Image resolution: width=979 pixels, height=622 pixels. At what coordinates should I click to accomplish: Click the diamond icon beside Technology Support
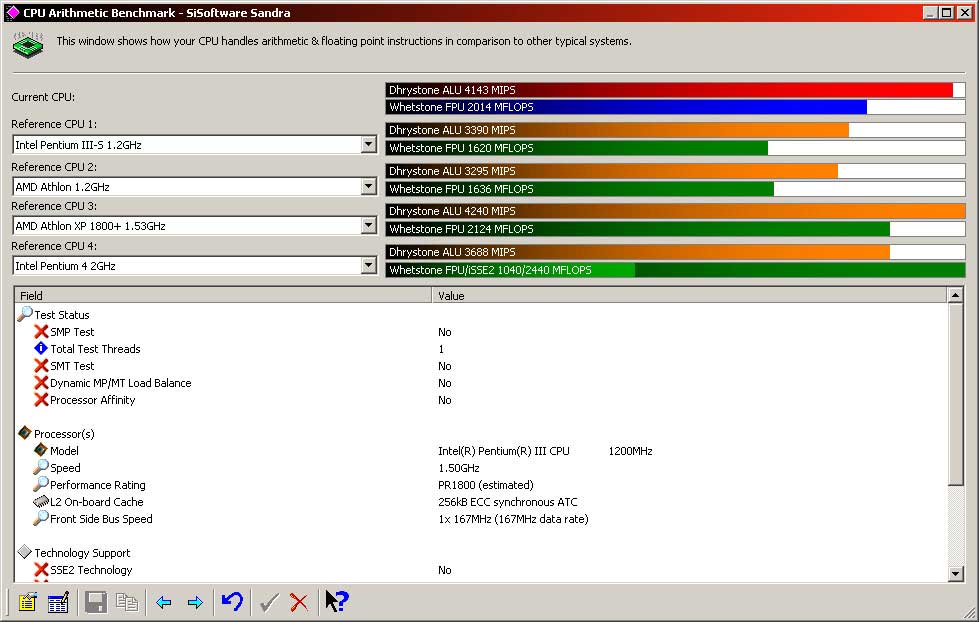25,551
